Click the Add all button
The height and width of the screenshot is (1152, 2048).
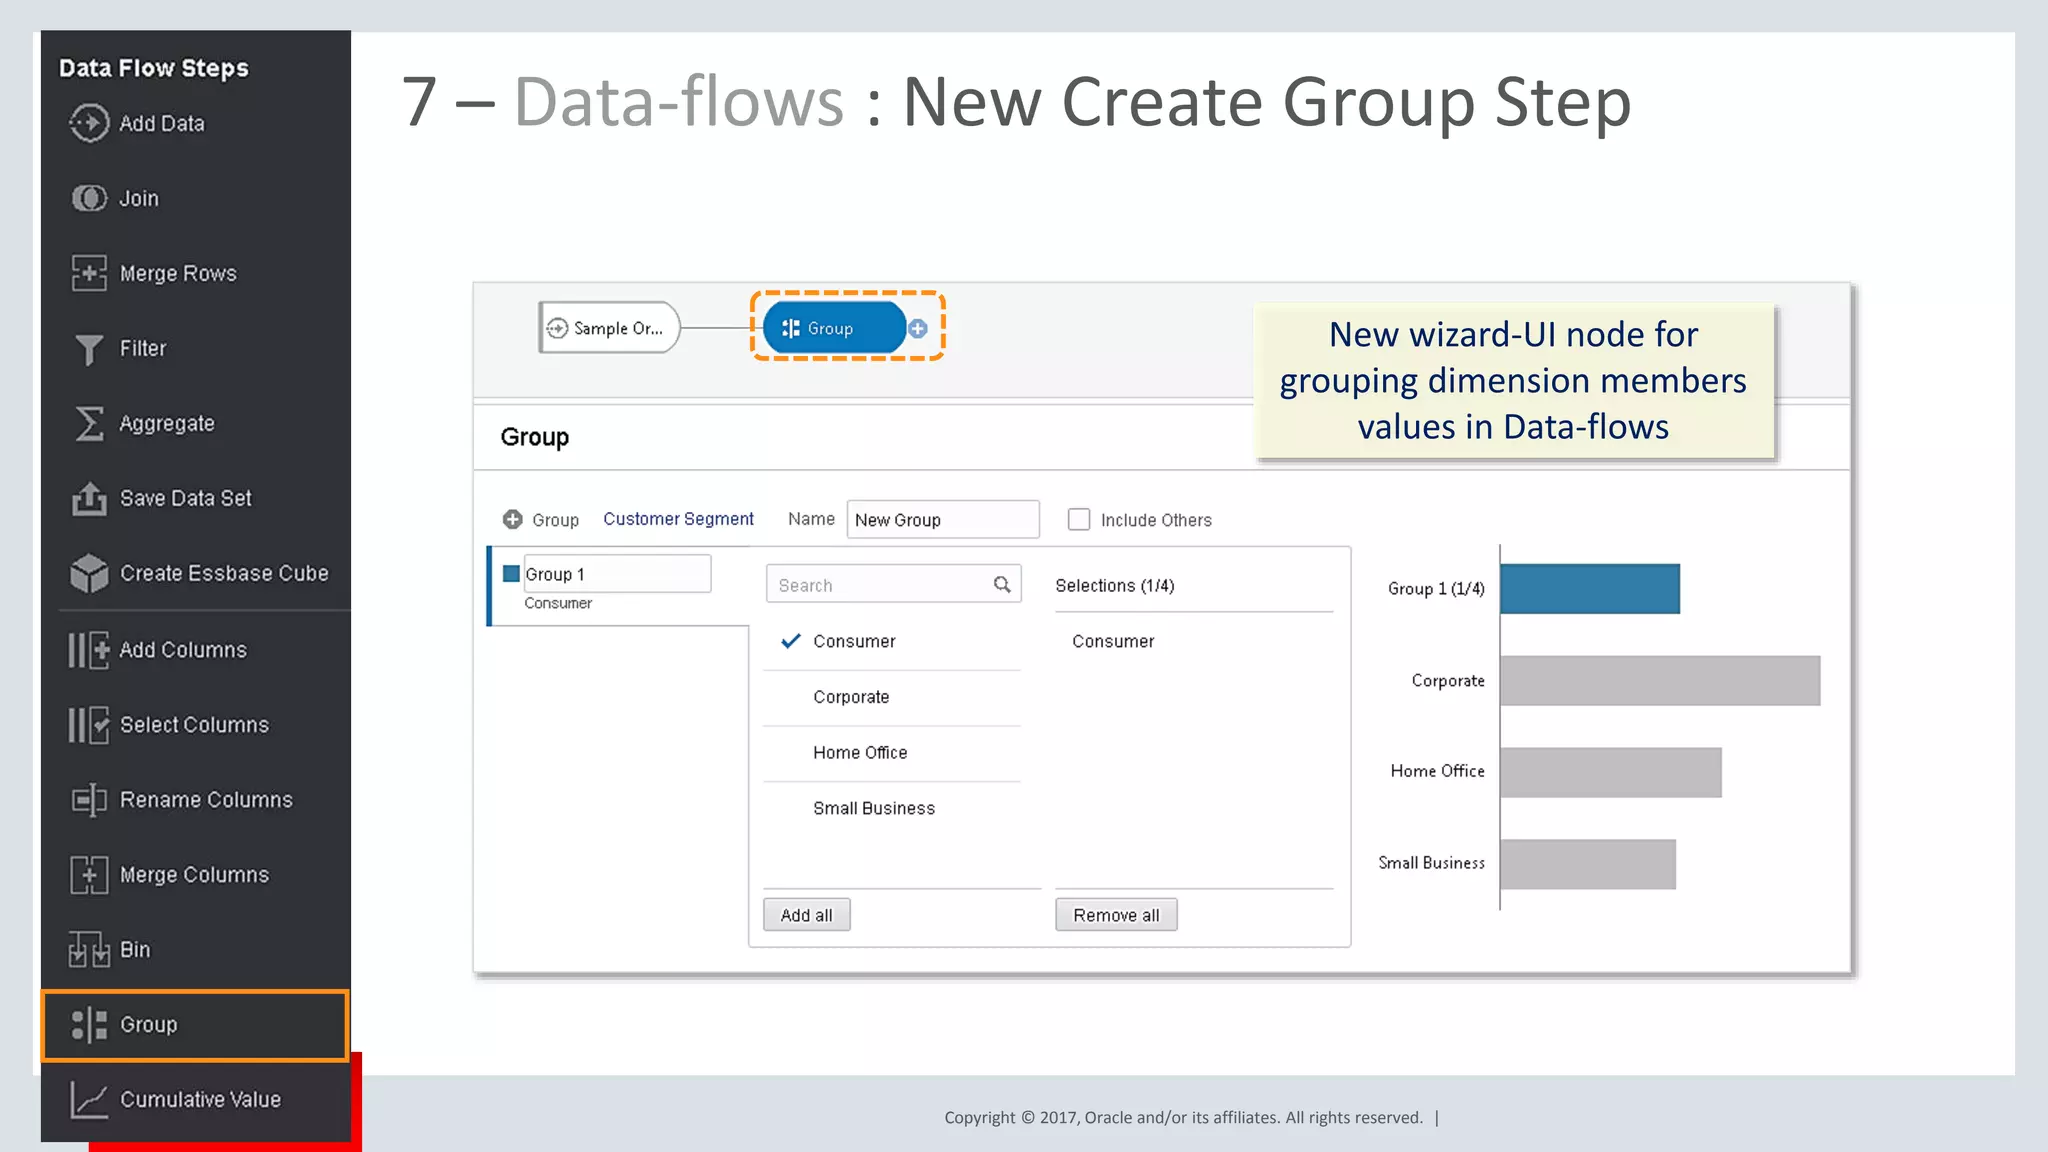coord(807,915)
